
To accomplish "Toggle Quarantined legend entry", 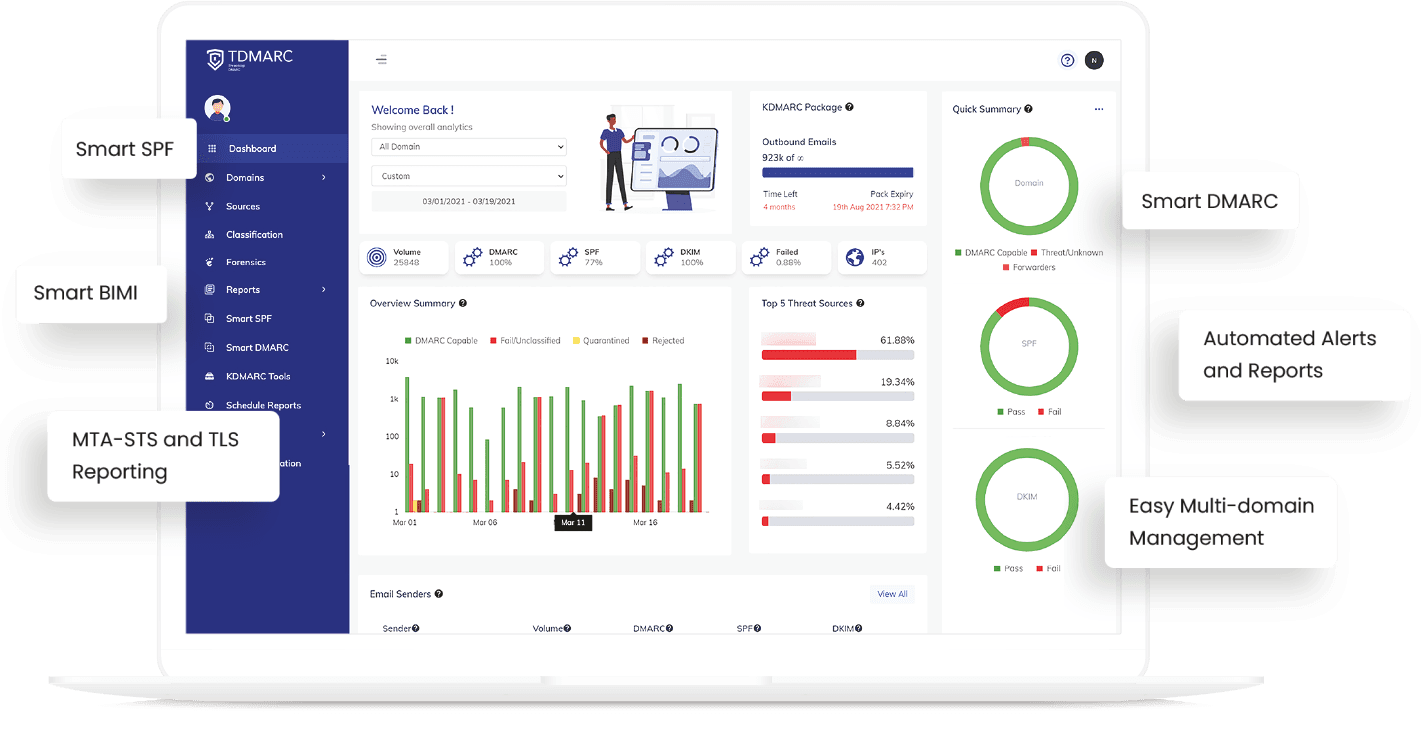I will [x=601, y=341].
